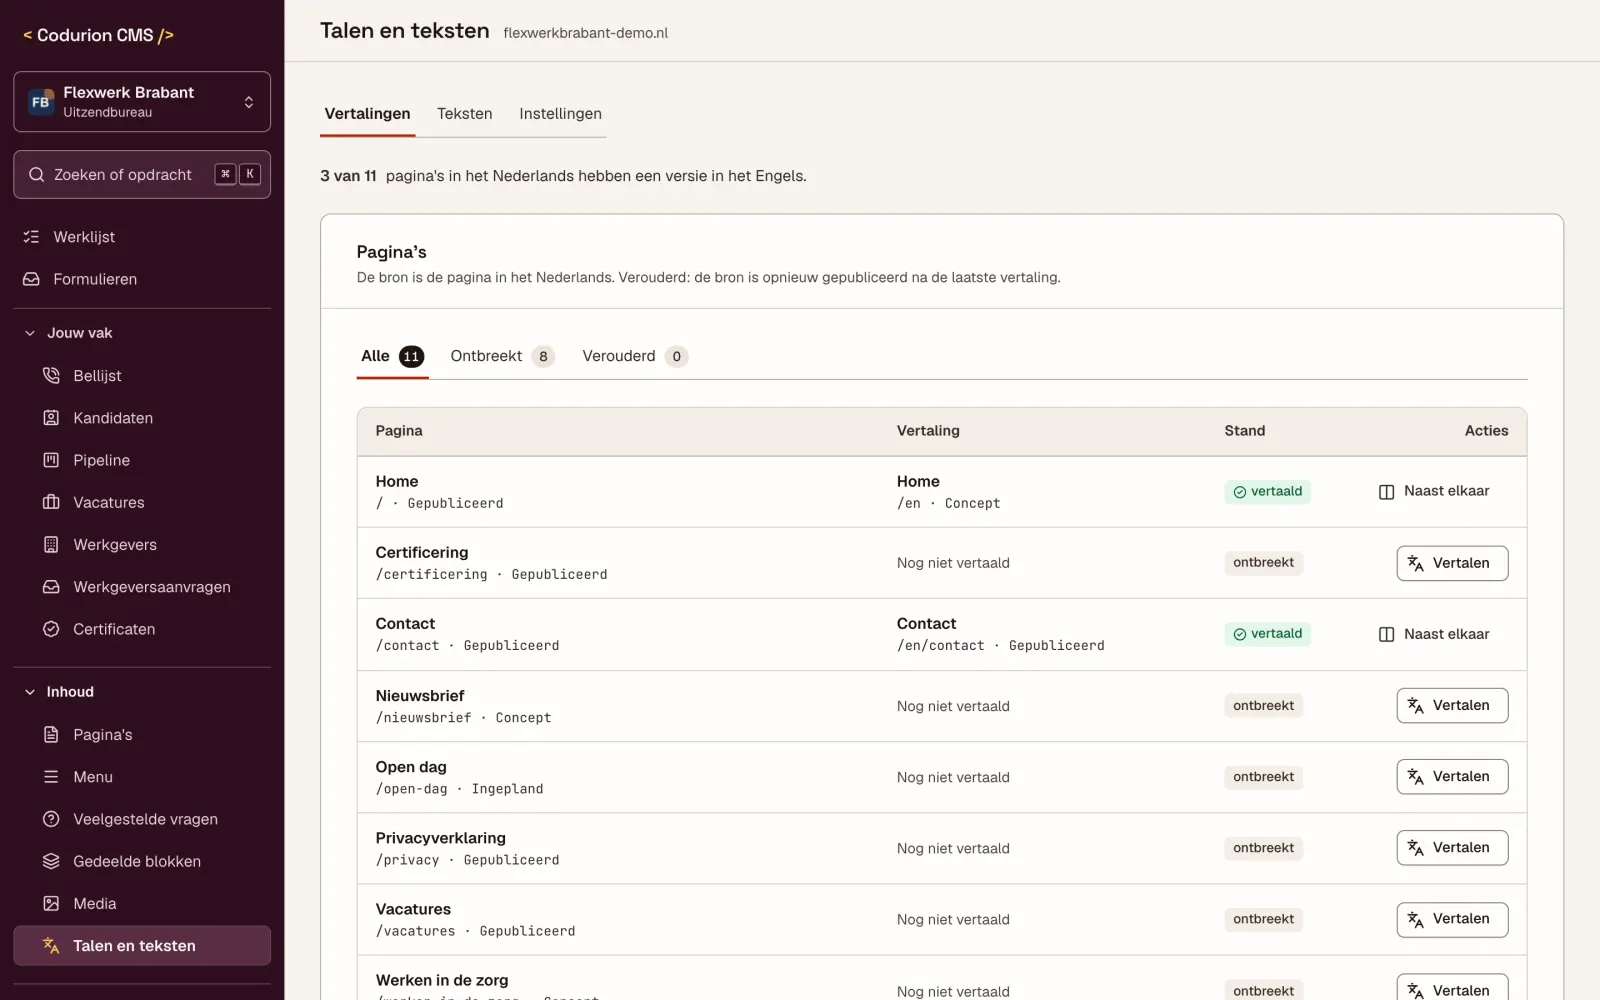
Task: Show the Verouderd filter tab
Action: pos(635,356)
